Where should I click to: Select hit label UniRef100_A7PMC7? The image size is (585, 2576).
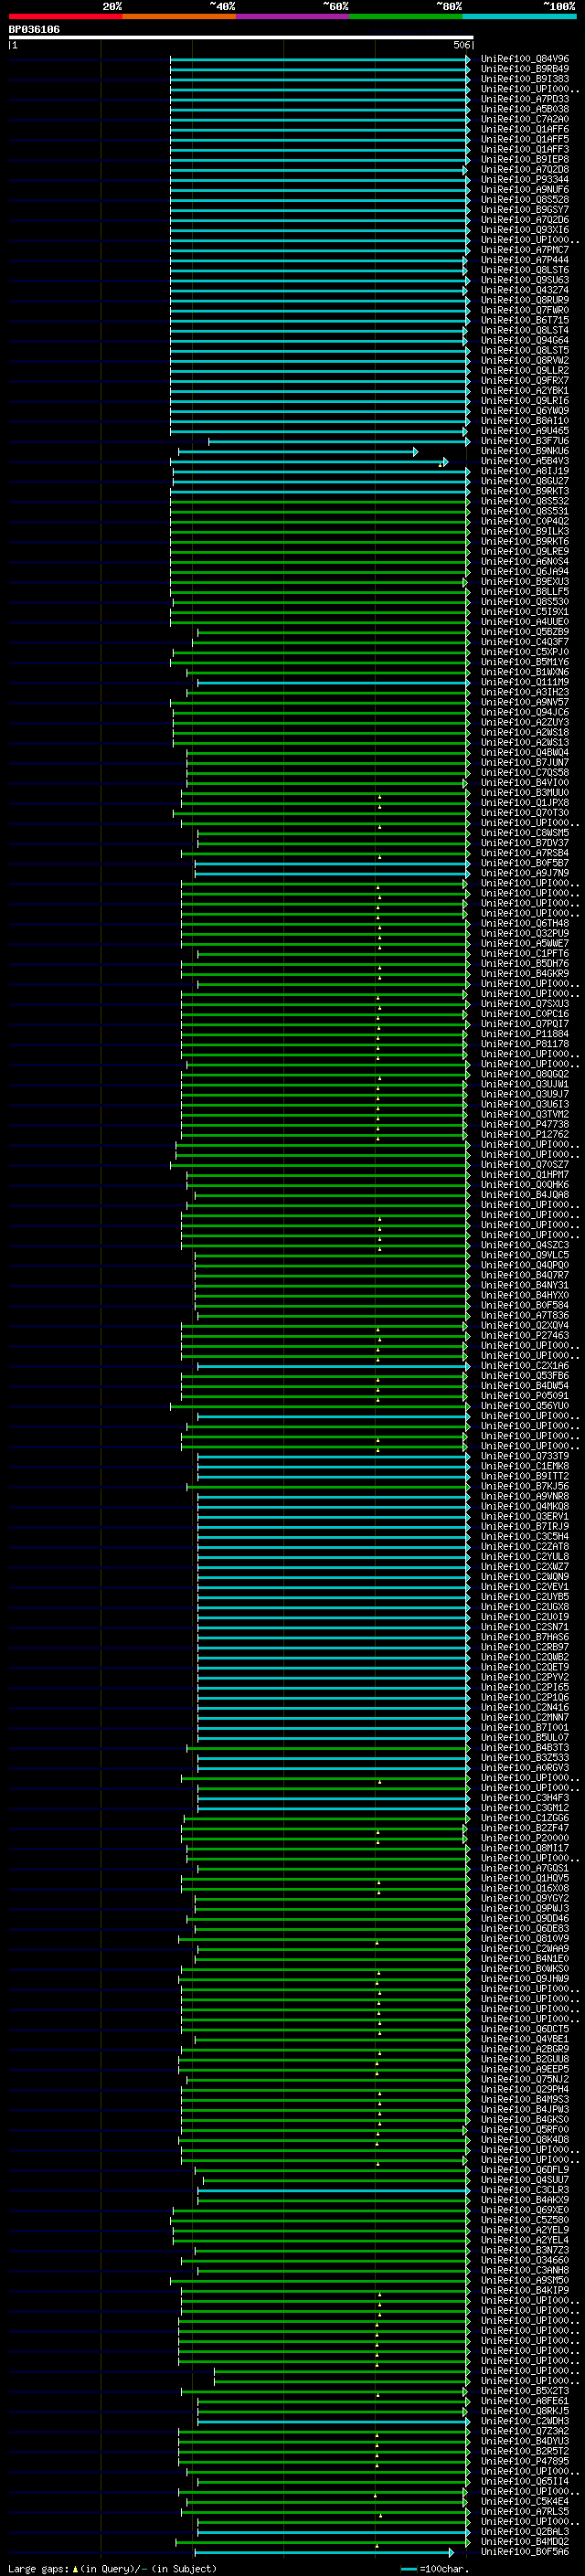[x=524, y=250]
